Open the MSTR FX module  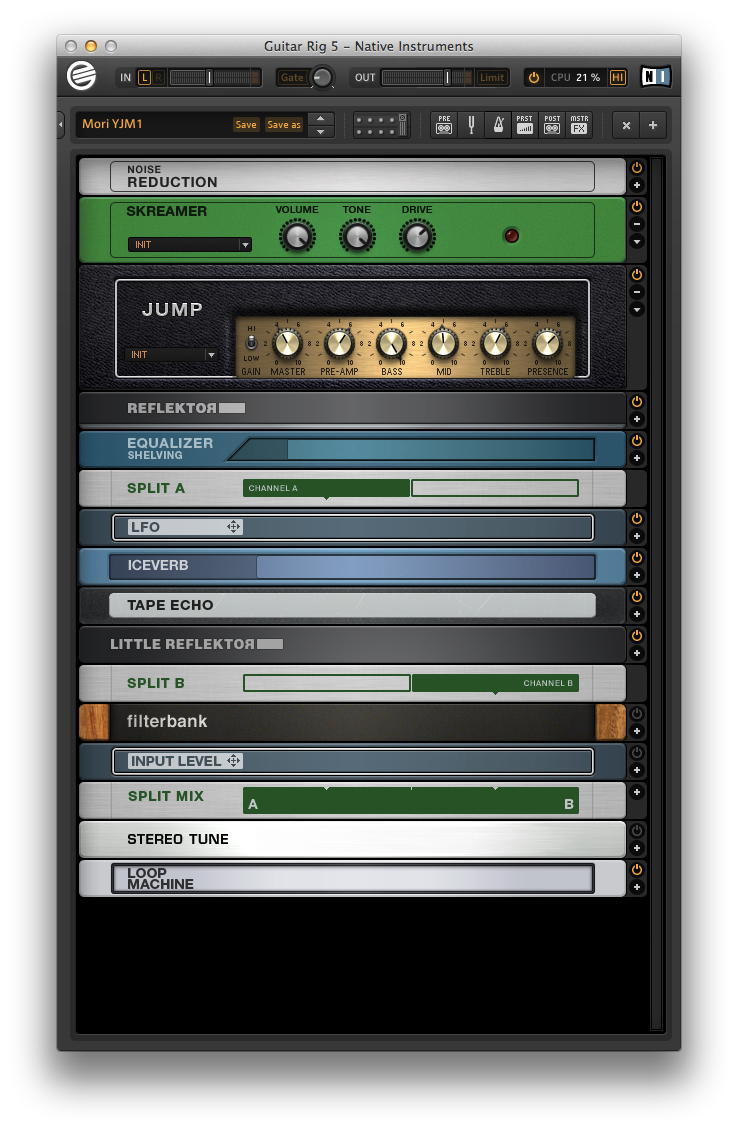579,125
